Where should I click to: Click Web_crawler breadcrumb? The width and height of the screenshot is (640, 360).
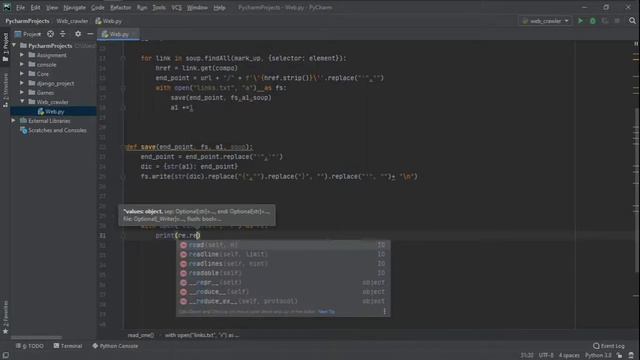click(72, 21)
